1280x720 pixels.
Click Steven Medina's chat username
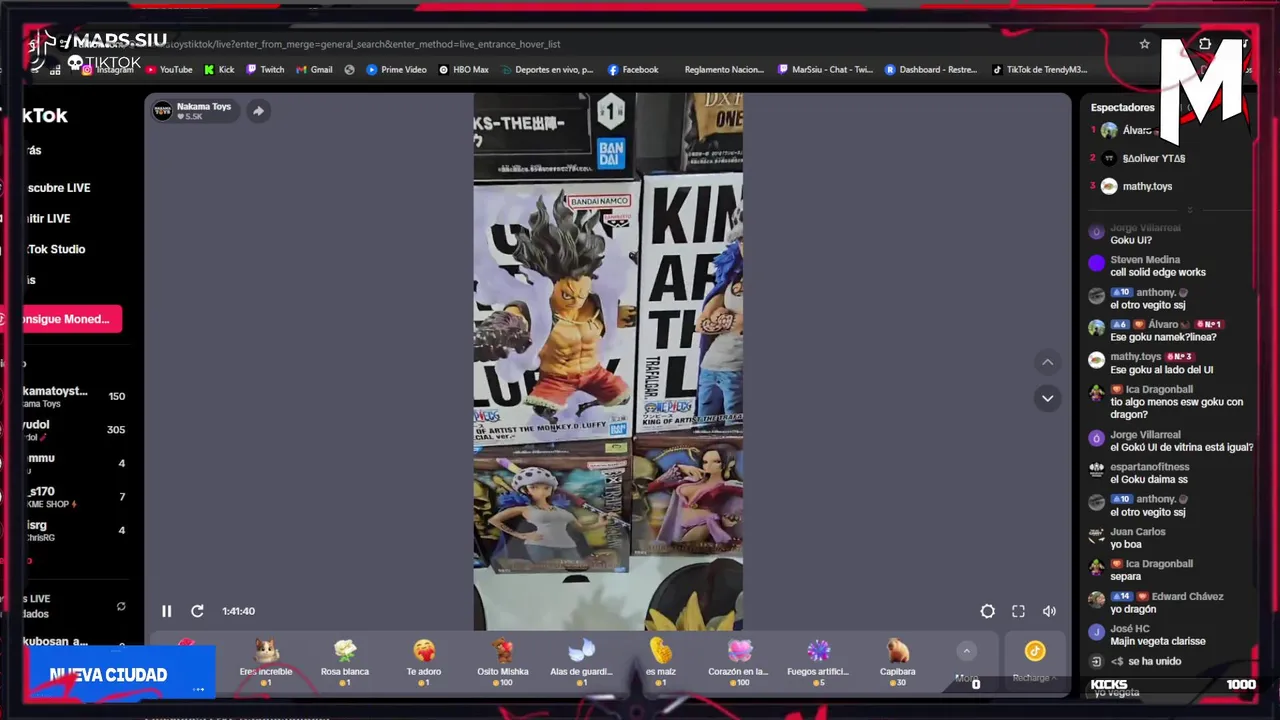coord(1145,260)
